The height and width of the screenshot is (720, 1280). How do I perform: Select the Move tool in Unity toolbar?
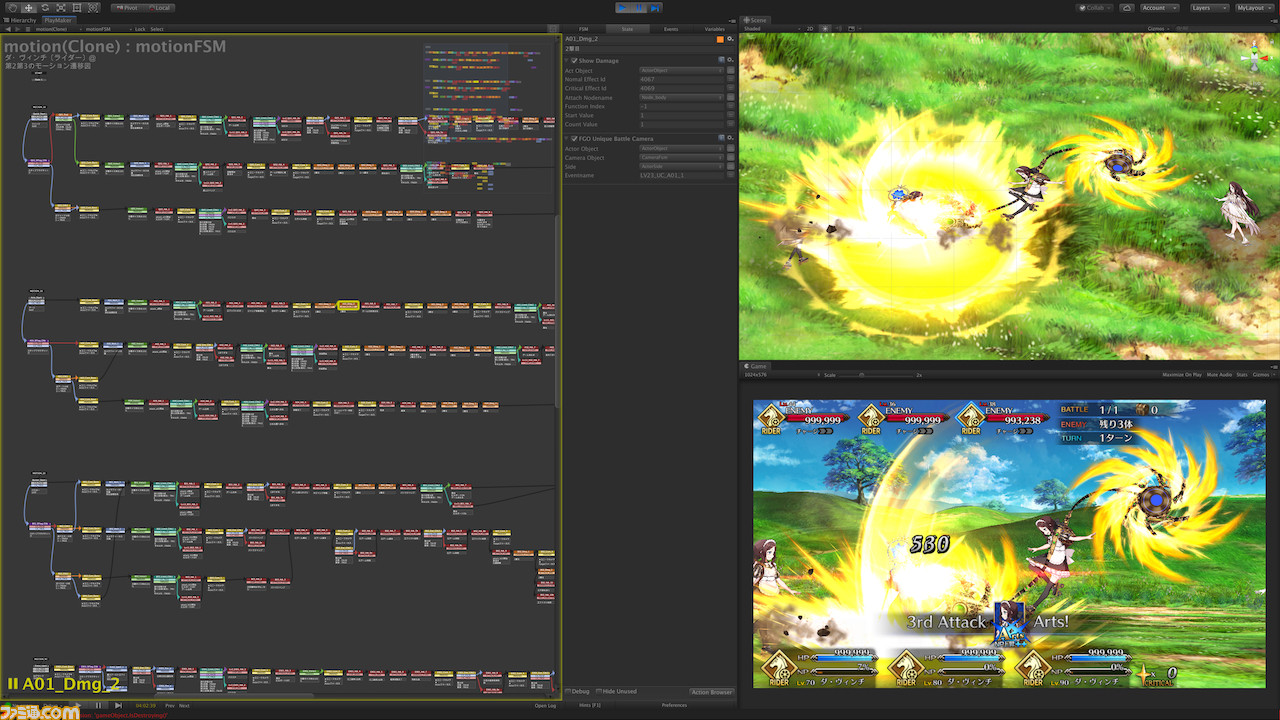[28, 7]
